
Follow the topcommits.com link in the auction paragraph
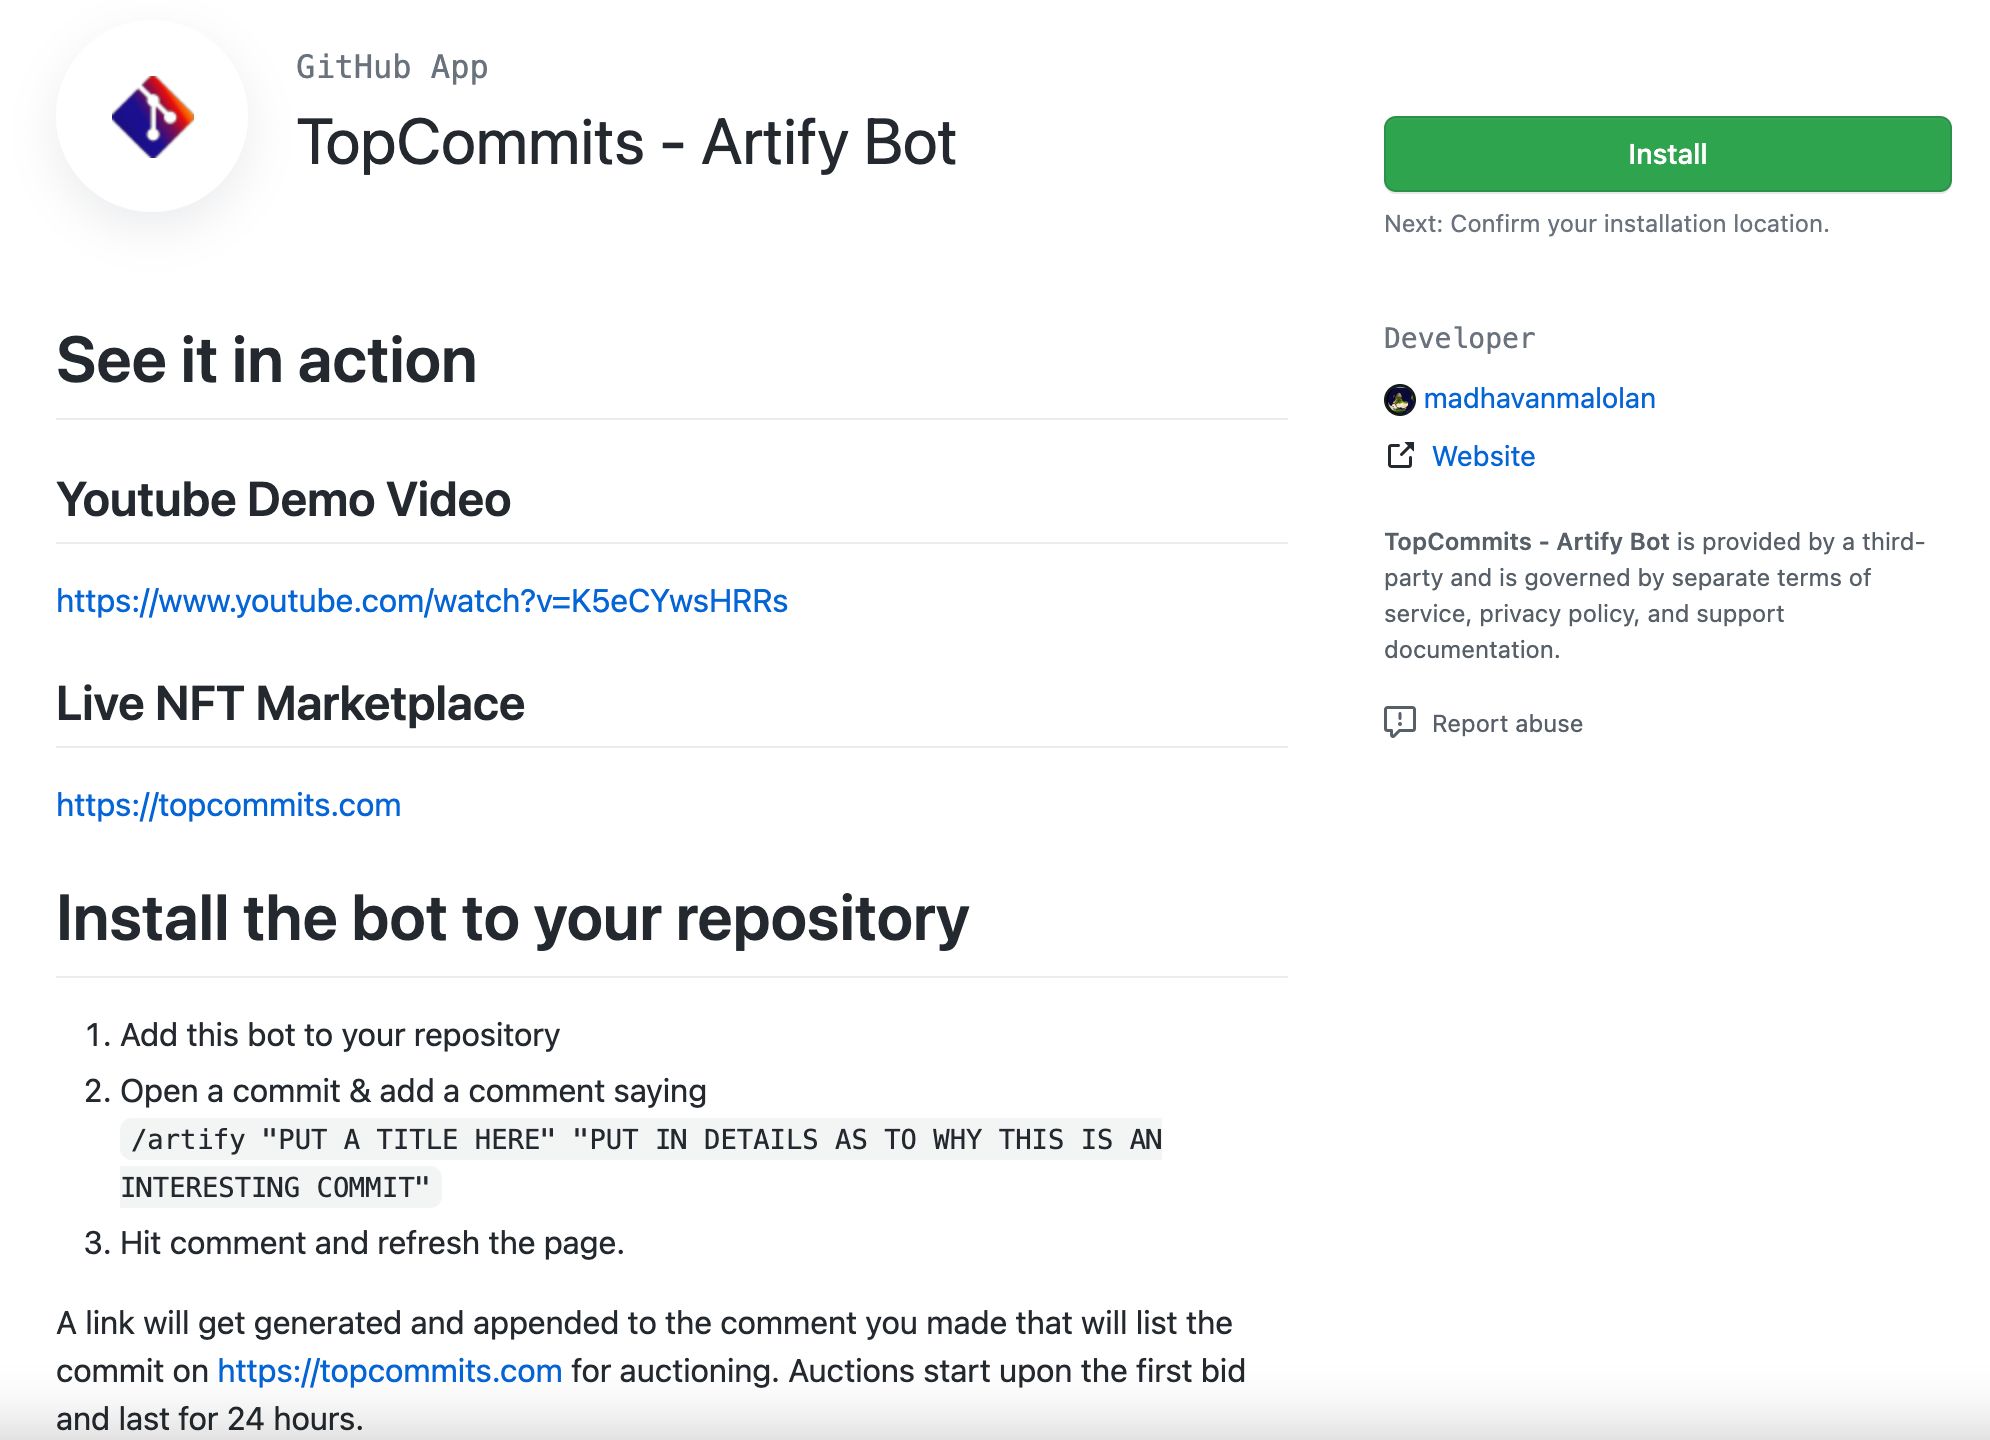390,1371
